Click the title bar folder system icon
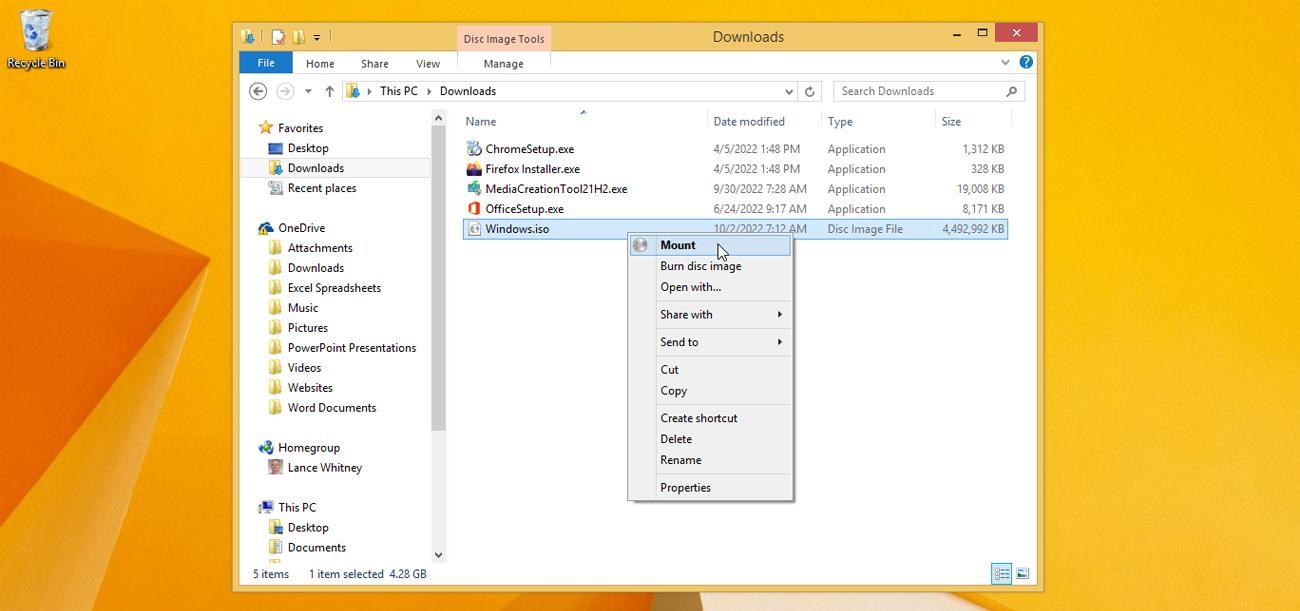This screenshot has width=1300, height=611. tap(248, 37)
